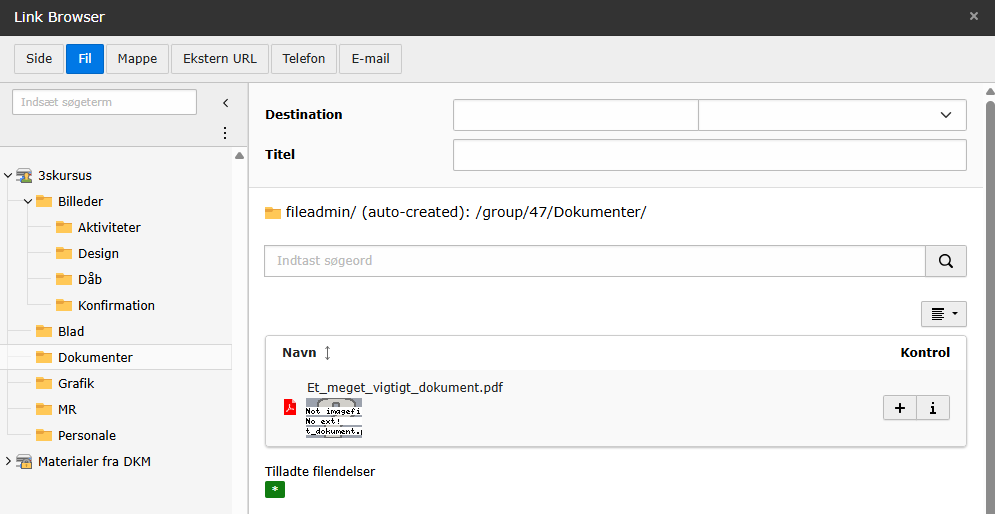This screenshot has height=514, width=995.
Task: Open the three-dot tree options menu
Action: click(x=225, y=133)
